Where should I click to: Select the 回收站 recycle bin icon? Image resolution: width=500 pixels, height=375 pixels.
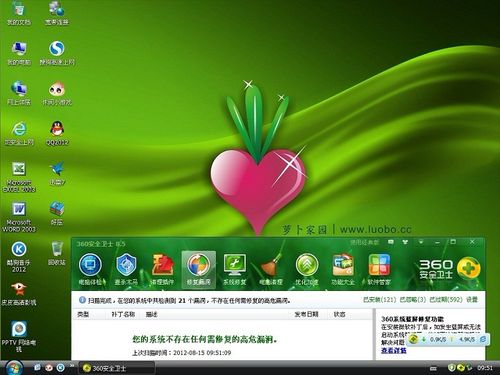click(x=57, y=253)
